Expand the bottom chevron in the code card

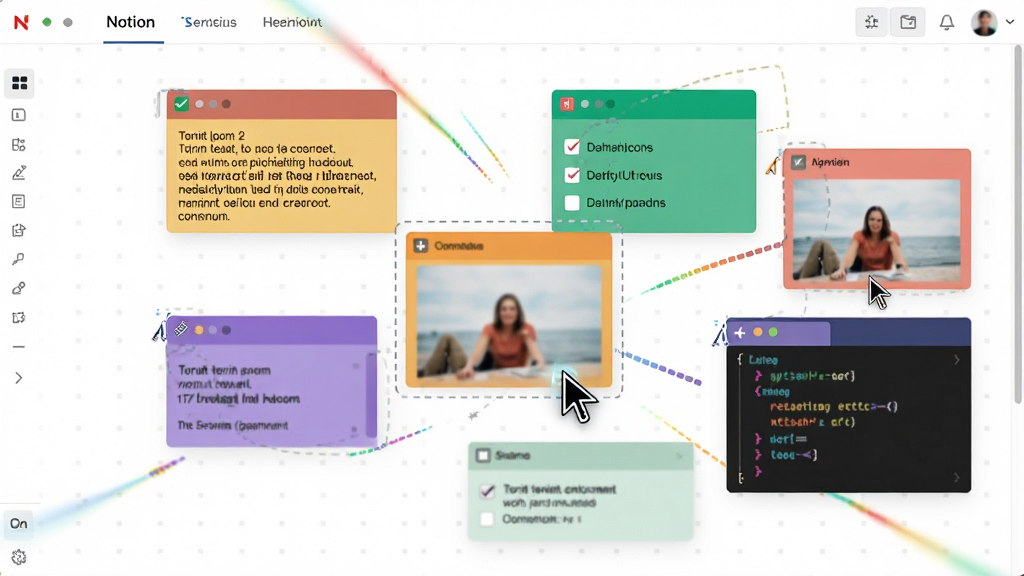click(957, 478)
